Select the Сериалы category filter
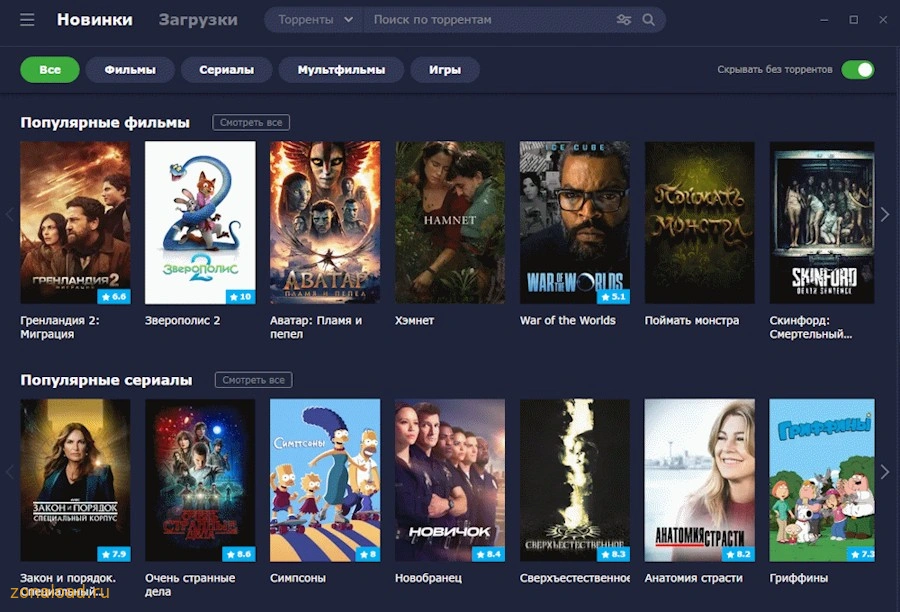Viewport: 900px width, 612px height. point(226,69)
